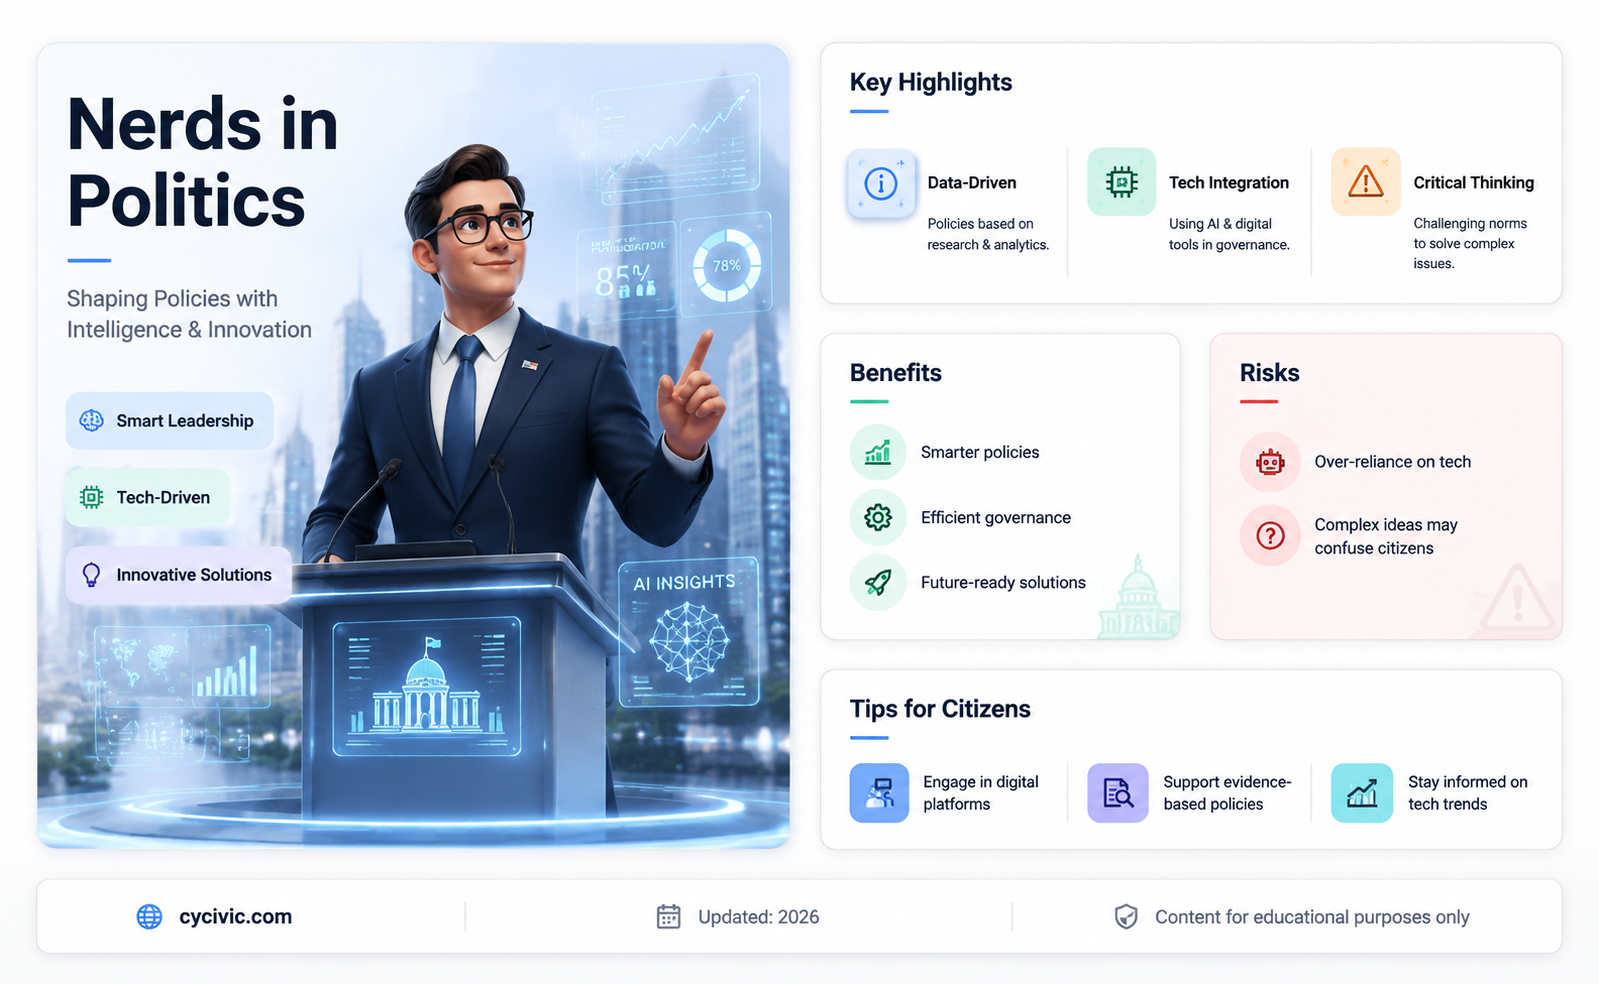Viewport: 1599px width, 984px height.
Task: Click the shield icon in the footer
Action: click(1126, 917)
